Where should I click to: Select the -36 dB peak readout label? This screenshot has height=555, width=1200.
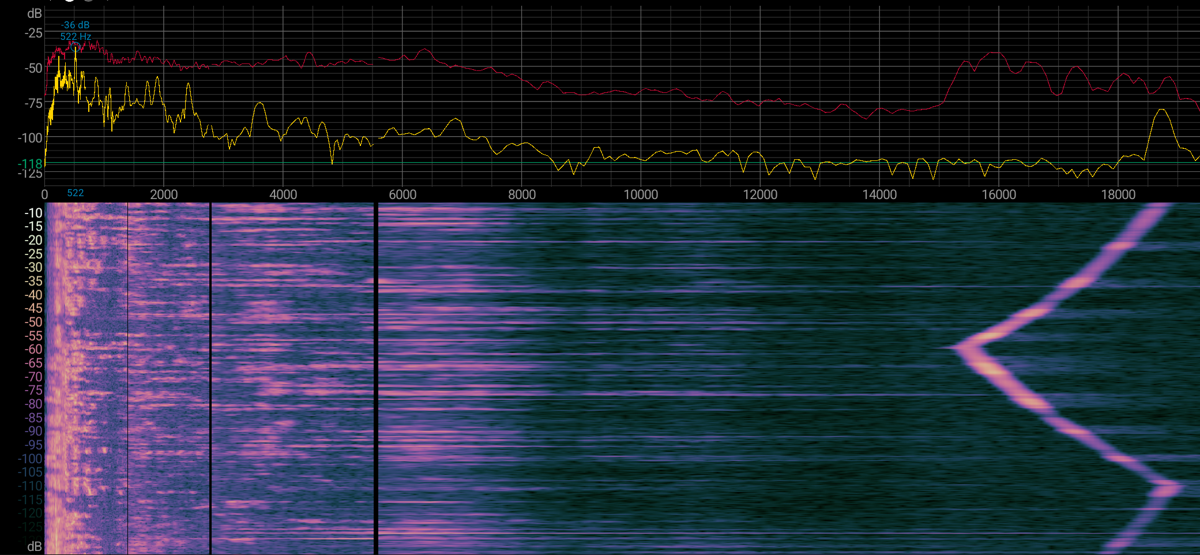pos(73,25)
